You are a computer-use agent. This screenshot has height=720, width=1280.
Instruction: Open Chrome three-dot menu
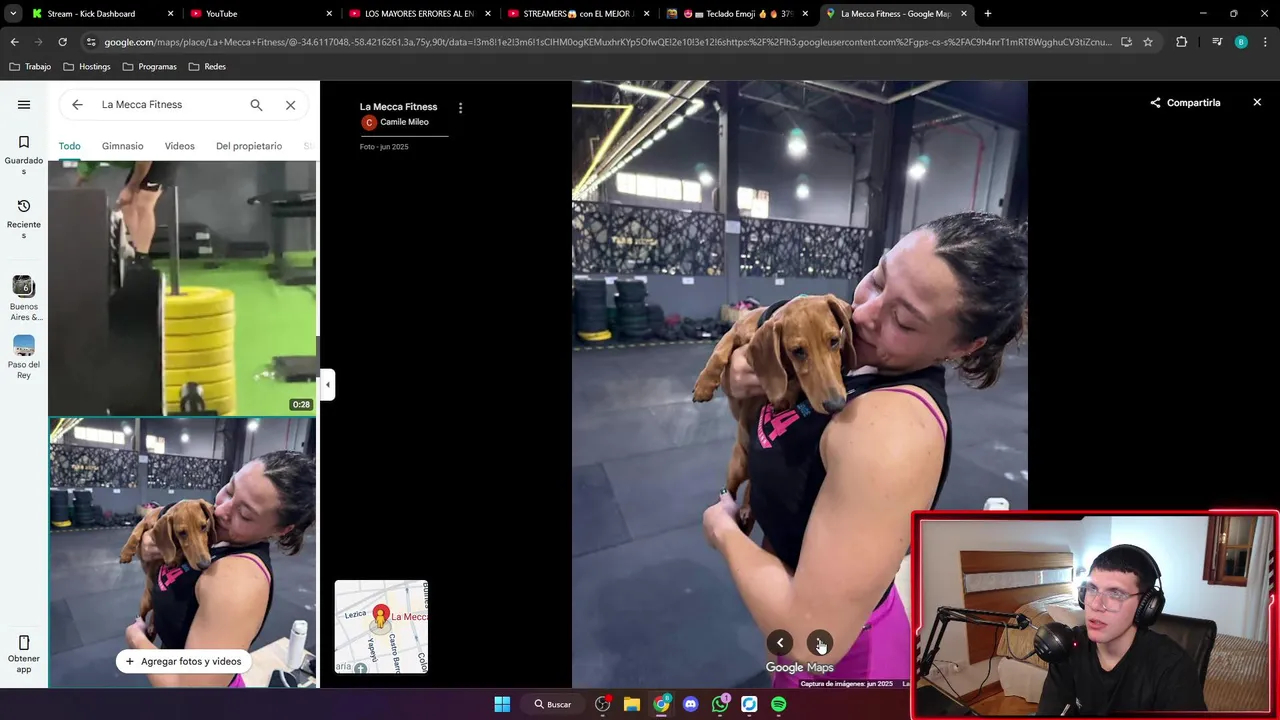(x=1265, y=42)
